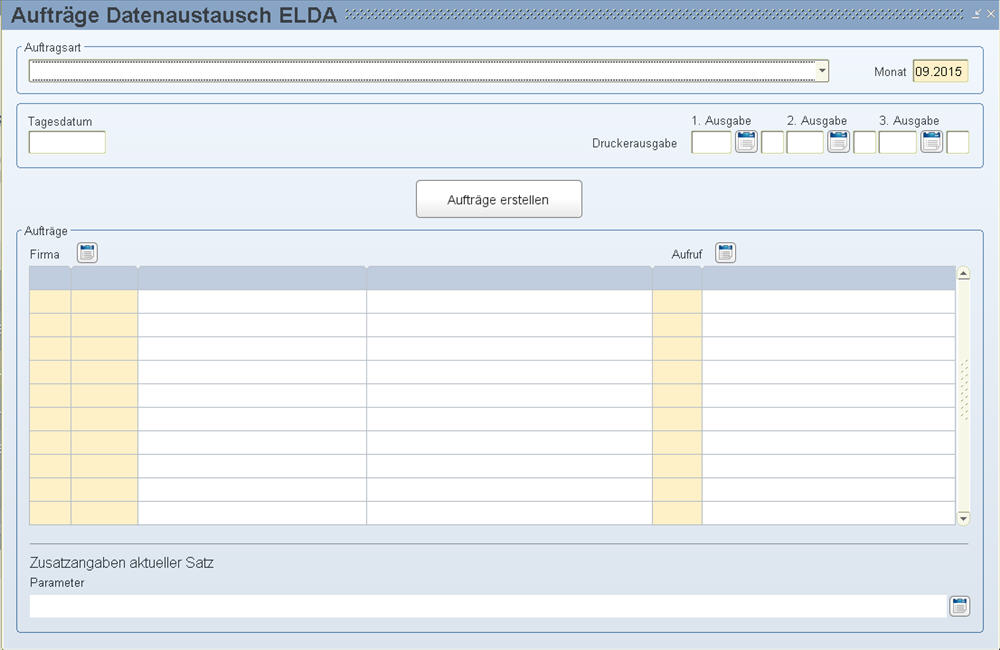Viewport: 1000px width, 650px height.
Task: Open the Aufruf lookup list icon
Action: pos(725,253)
